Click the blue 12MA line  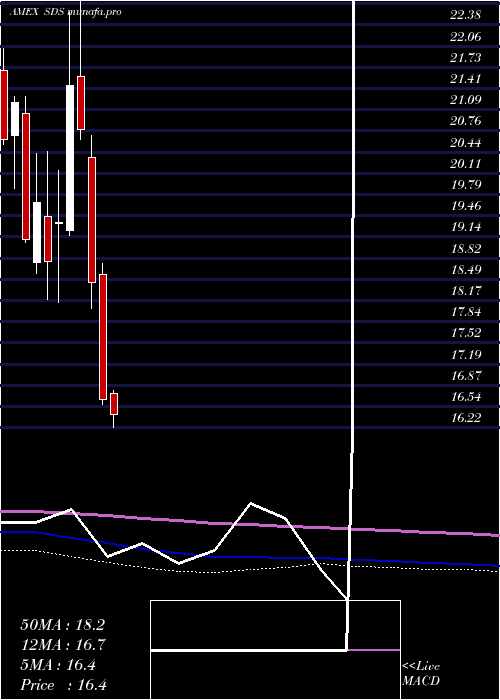(x=250, y=556)
